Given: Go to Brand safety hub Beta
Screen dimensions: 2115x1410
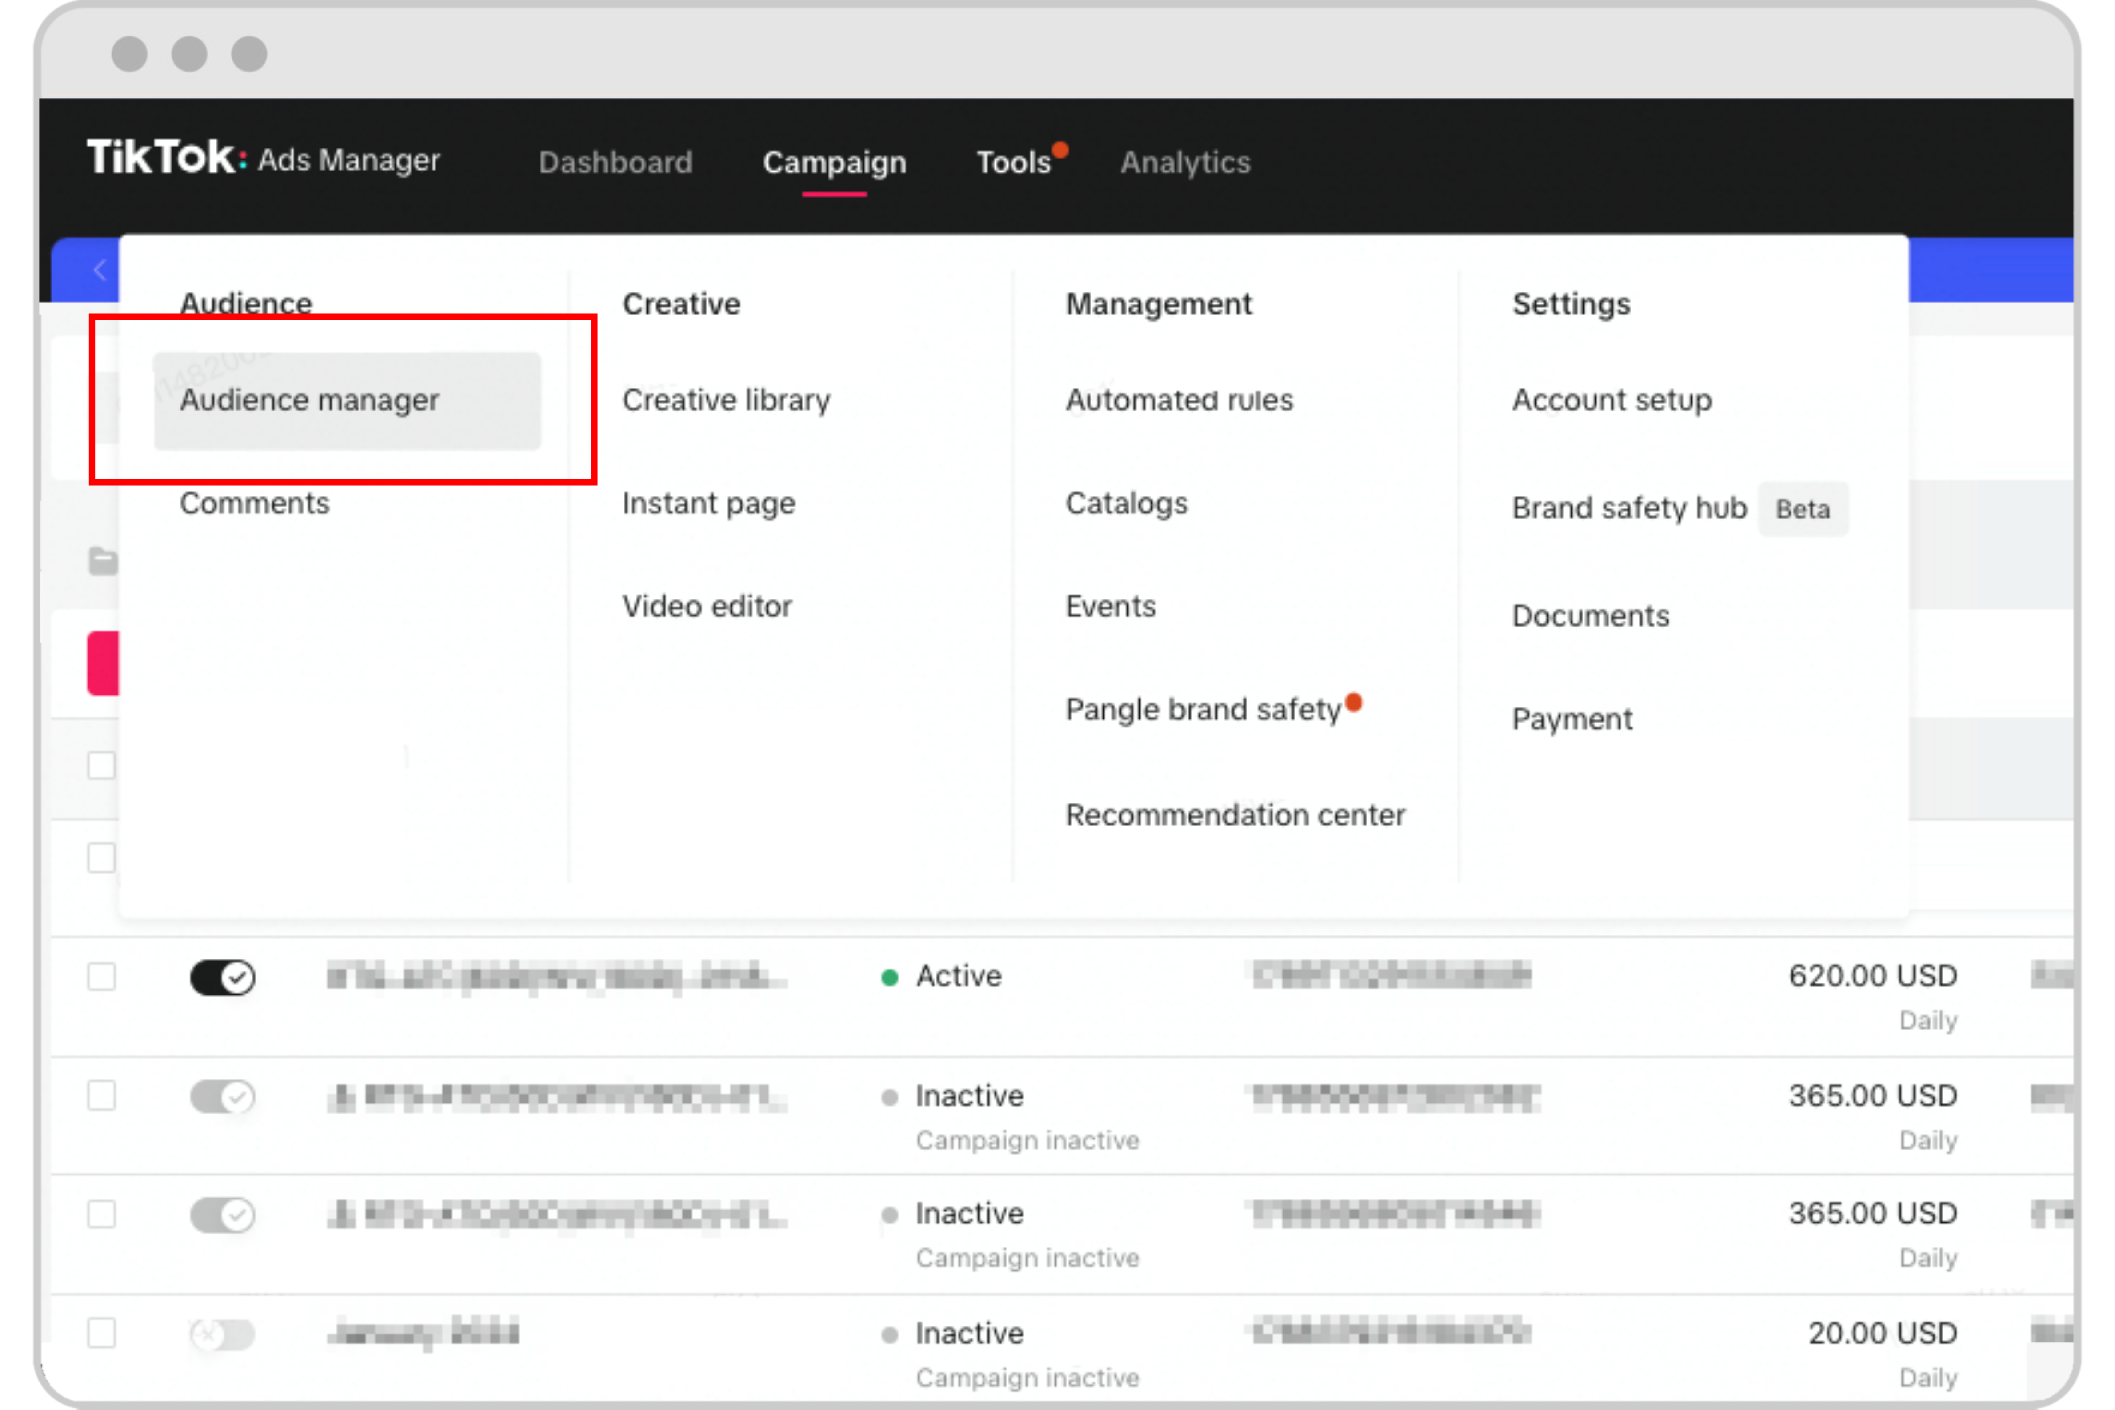Looking at the screenshot, I should click(1629, 508).
